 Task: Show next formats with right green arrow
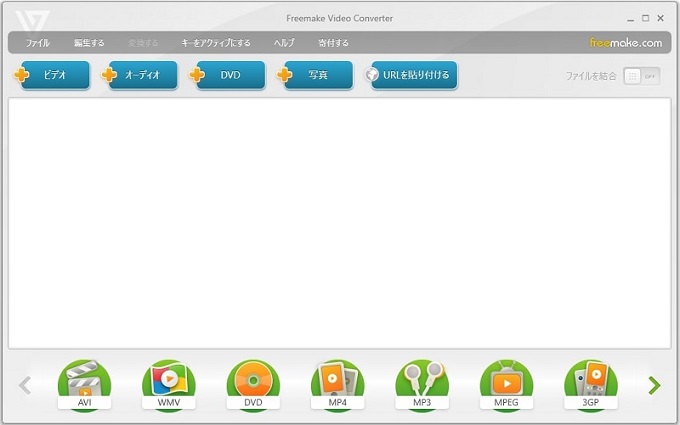654,385
